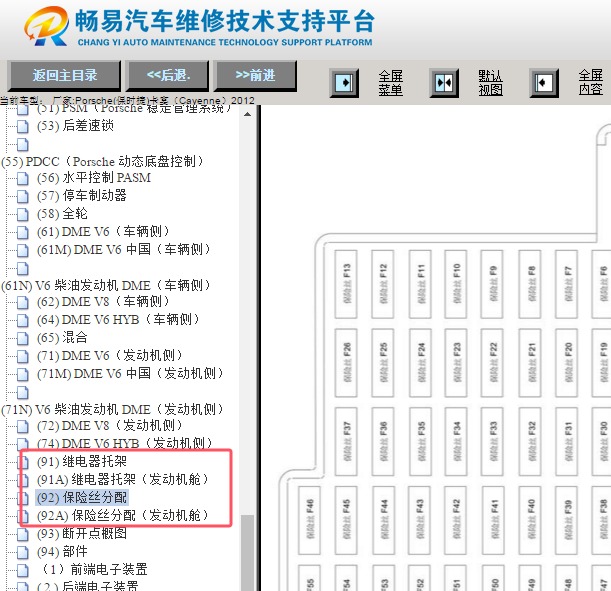611x591 pixels.
Task: Click page icon beside (65) 混合
Action: (23, 338)
